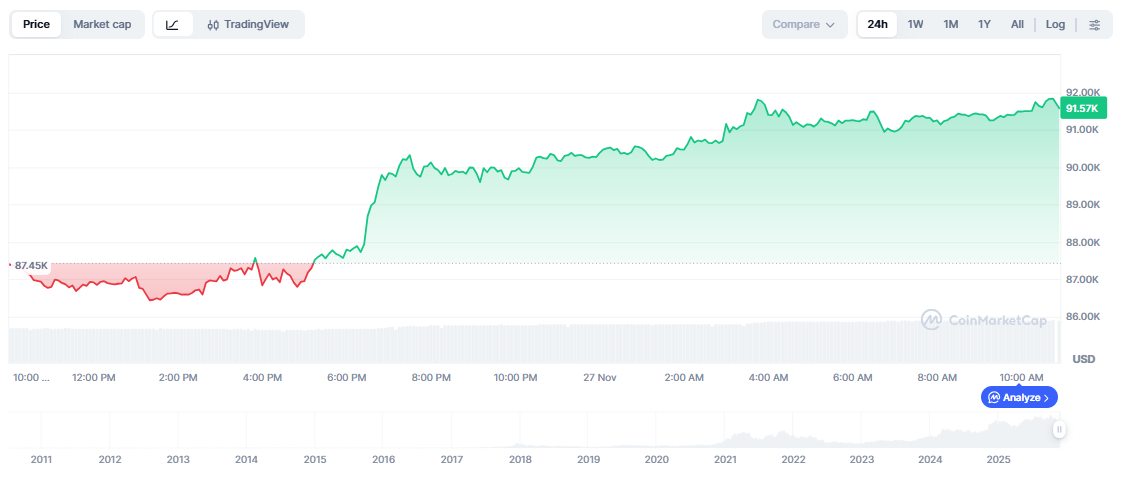The height and width of the screenshot is (484, 1121).
Task: Click the 27 Nov date label
Action: coord(598,377)
